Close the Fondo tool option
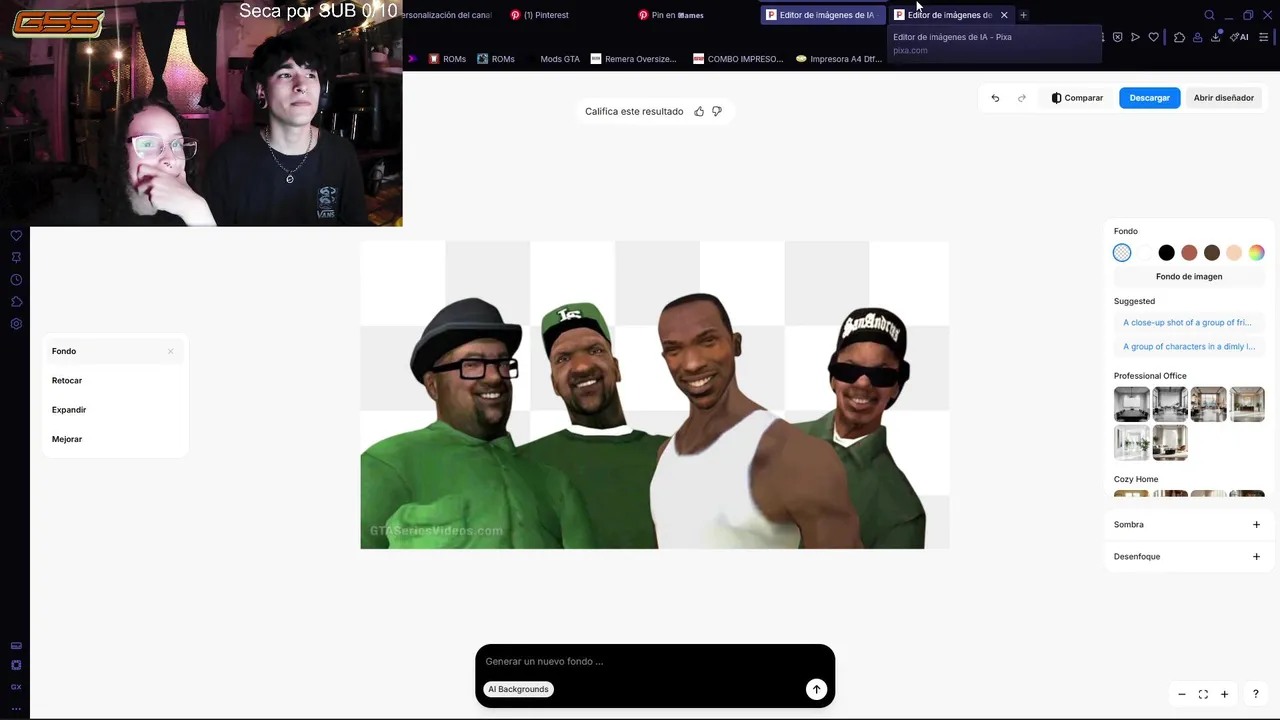 170,351
